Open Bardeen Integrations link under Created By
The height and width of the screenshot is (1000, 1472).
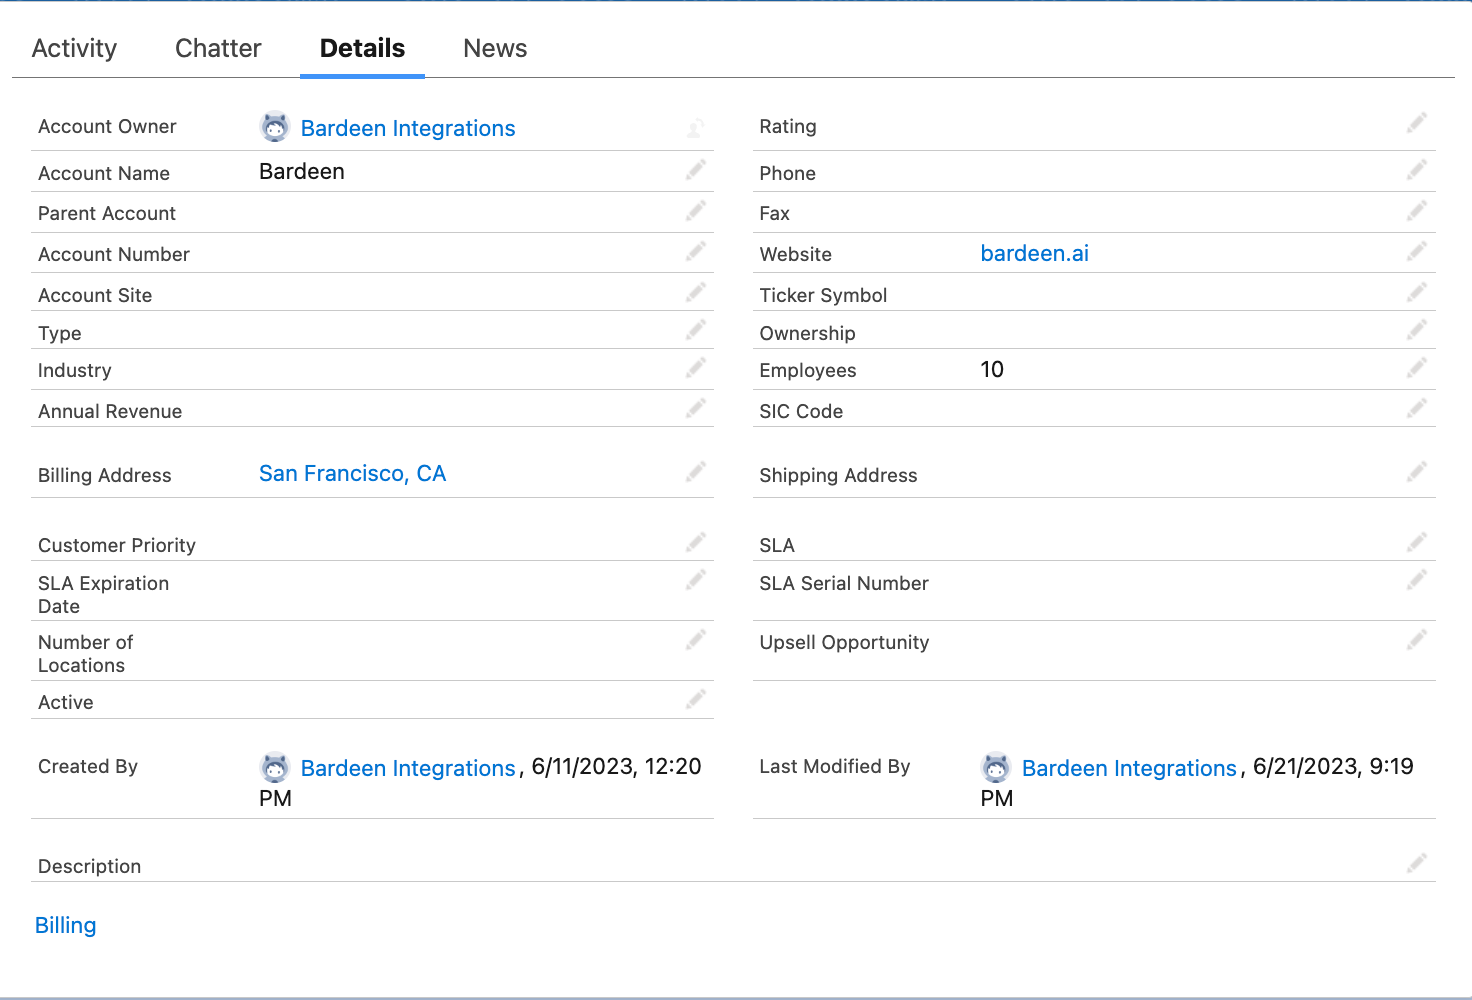408,768
